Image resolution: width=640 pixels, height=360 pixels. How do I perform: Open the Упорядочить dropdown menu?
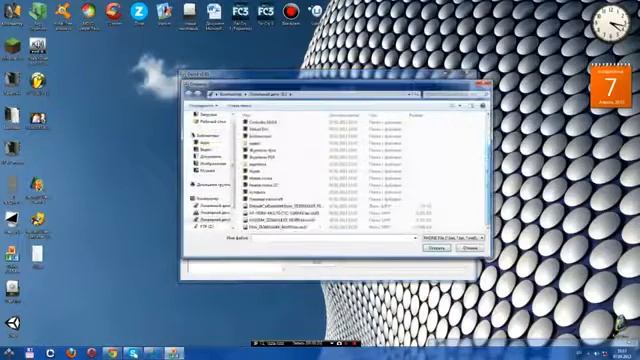(x=203, y=106)
